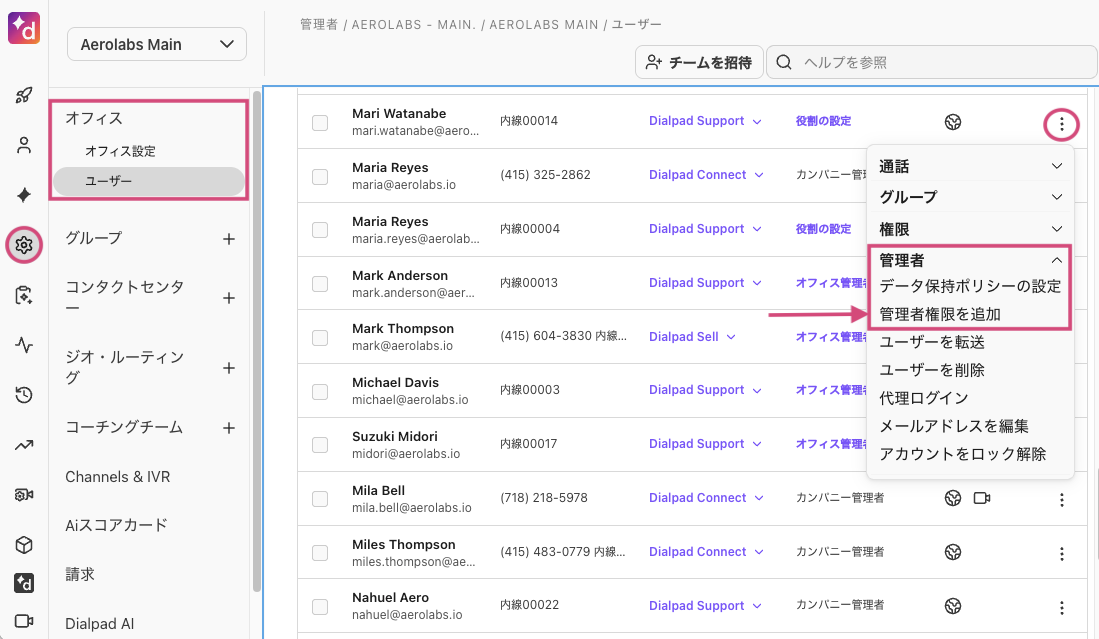
Task: Click 役割の設定 link for Mari Watanabe
Action: [x=823, y=121]
